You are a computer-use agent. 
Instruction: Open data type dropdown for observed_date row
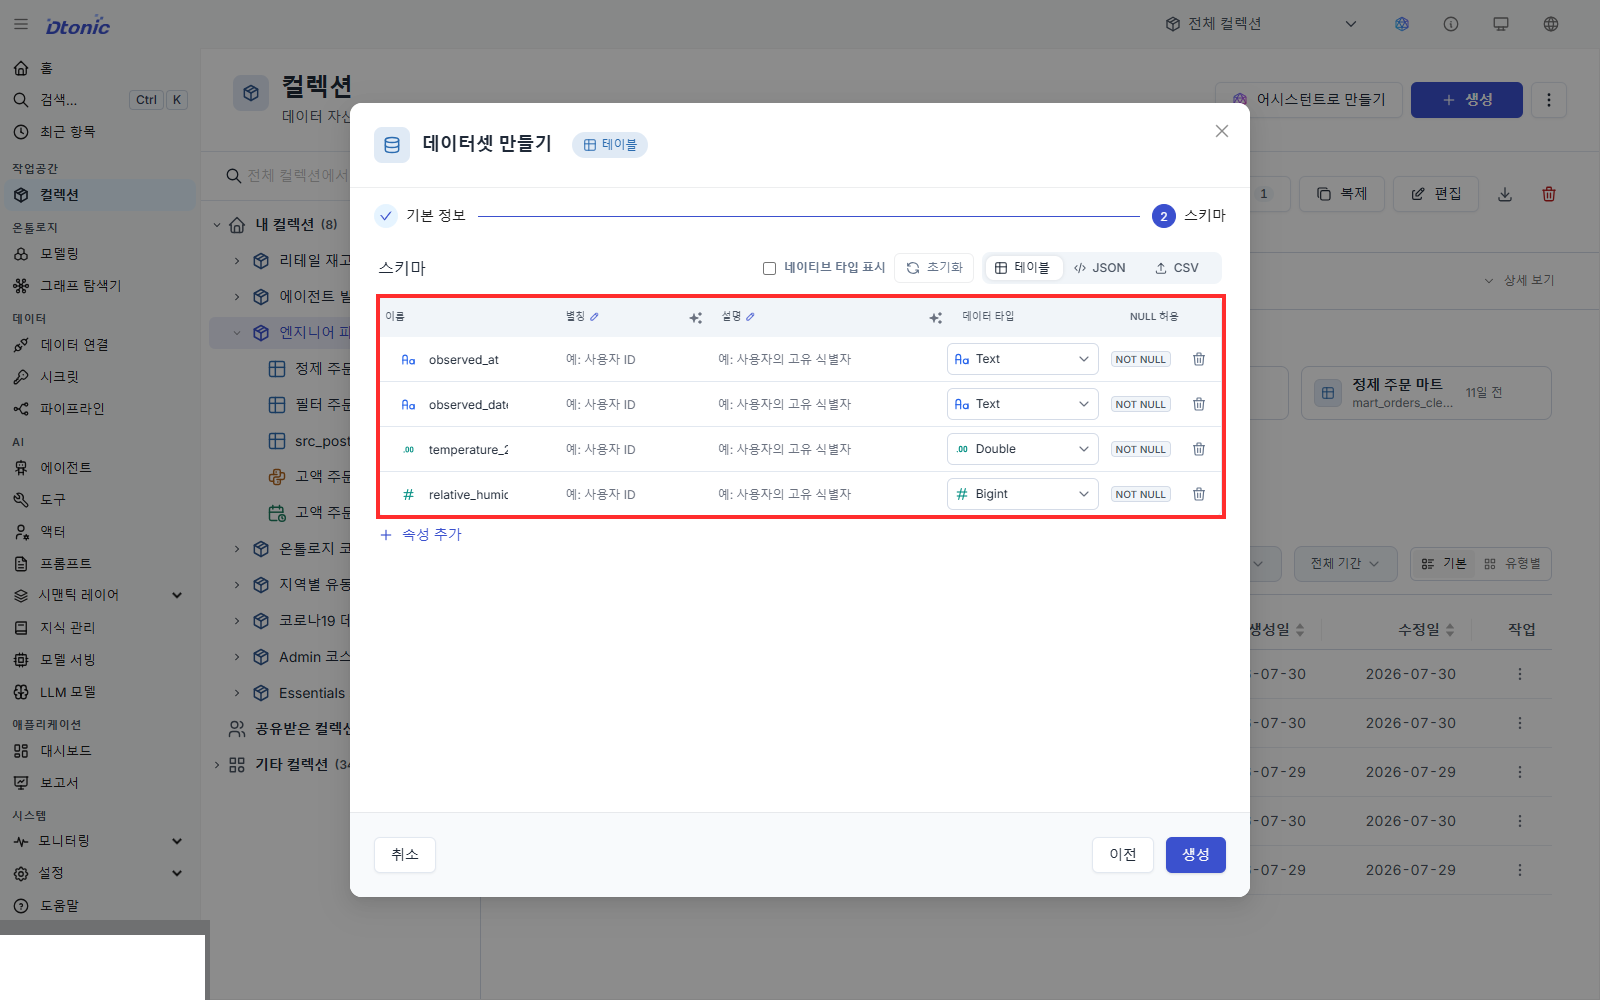tap(1022, 404)
